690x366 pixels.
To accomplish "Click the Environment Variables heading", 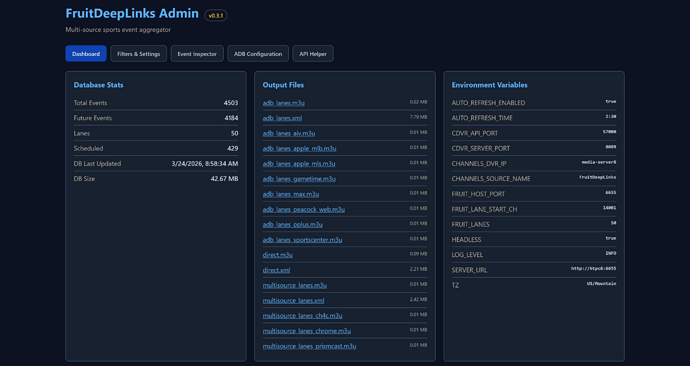I will 489,85.
